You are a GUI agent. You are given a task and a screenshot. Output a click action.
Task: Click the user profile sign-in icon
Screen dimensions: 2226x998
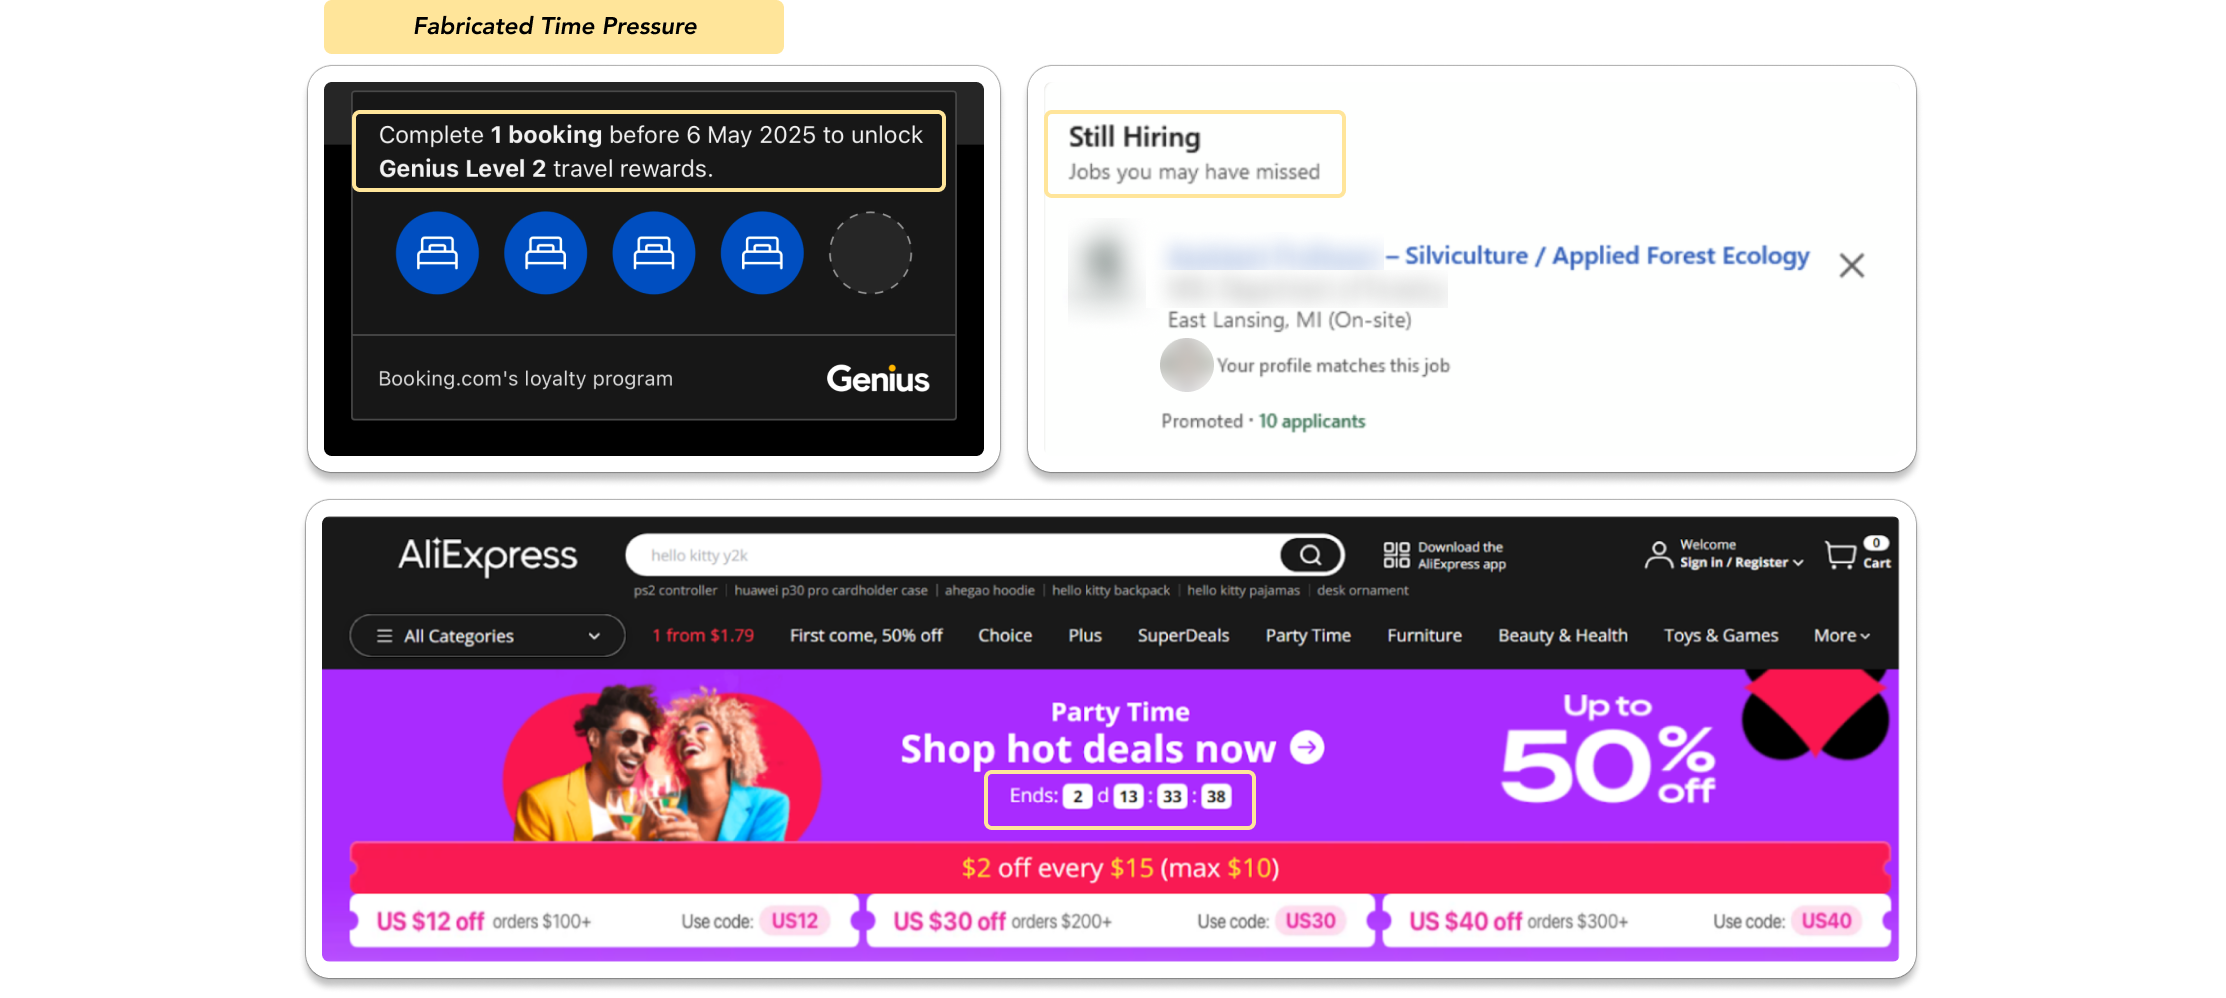tap(1658, 555)
